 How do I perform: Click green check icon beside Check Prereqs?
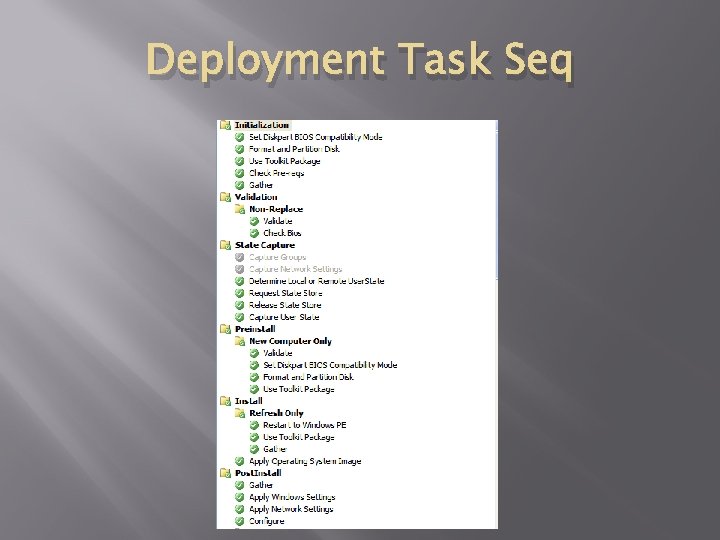pos(239,173)
